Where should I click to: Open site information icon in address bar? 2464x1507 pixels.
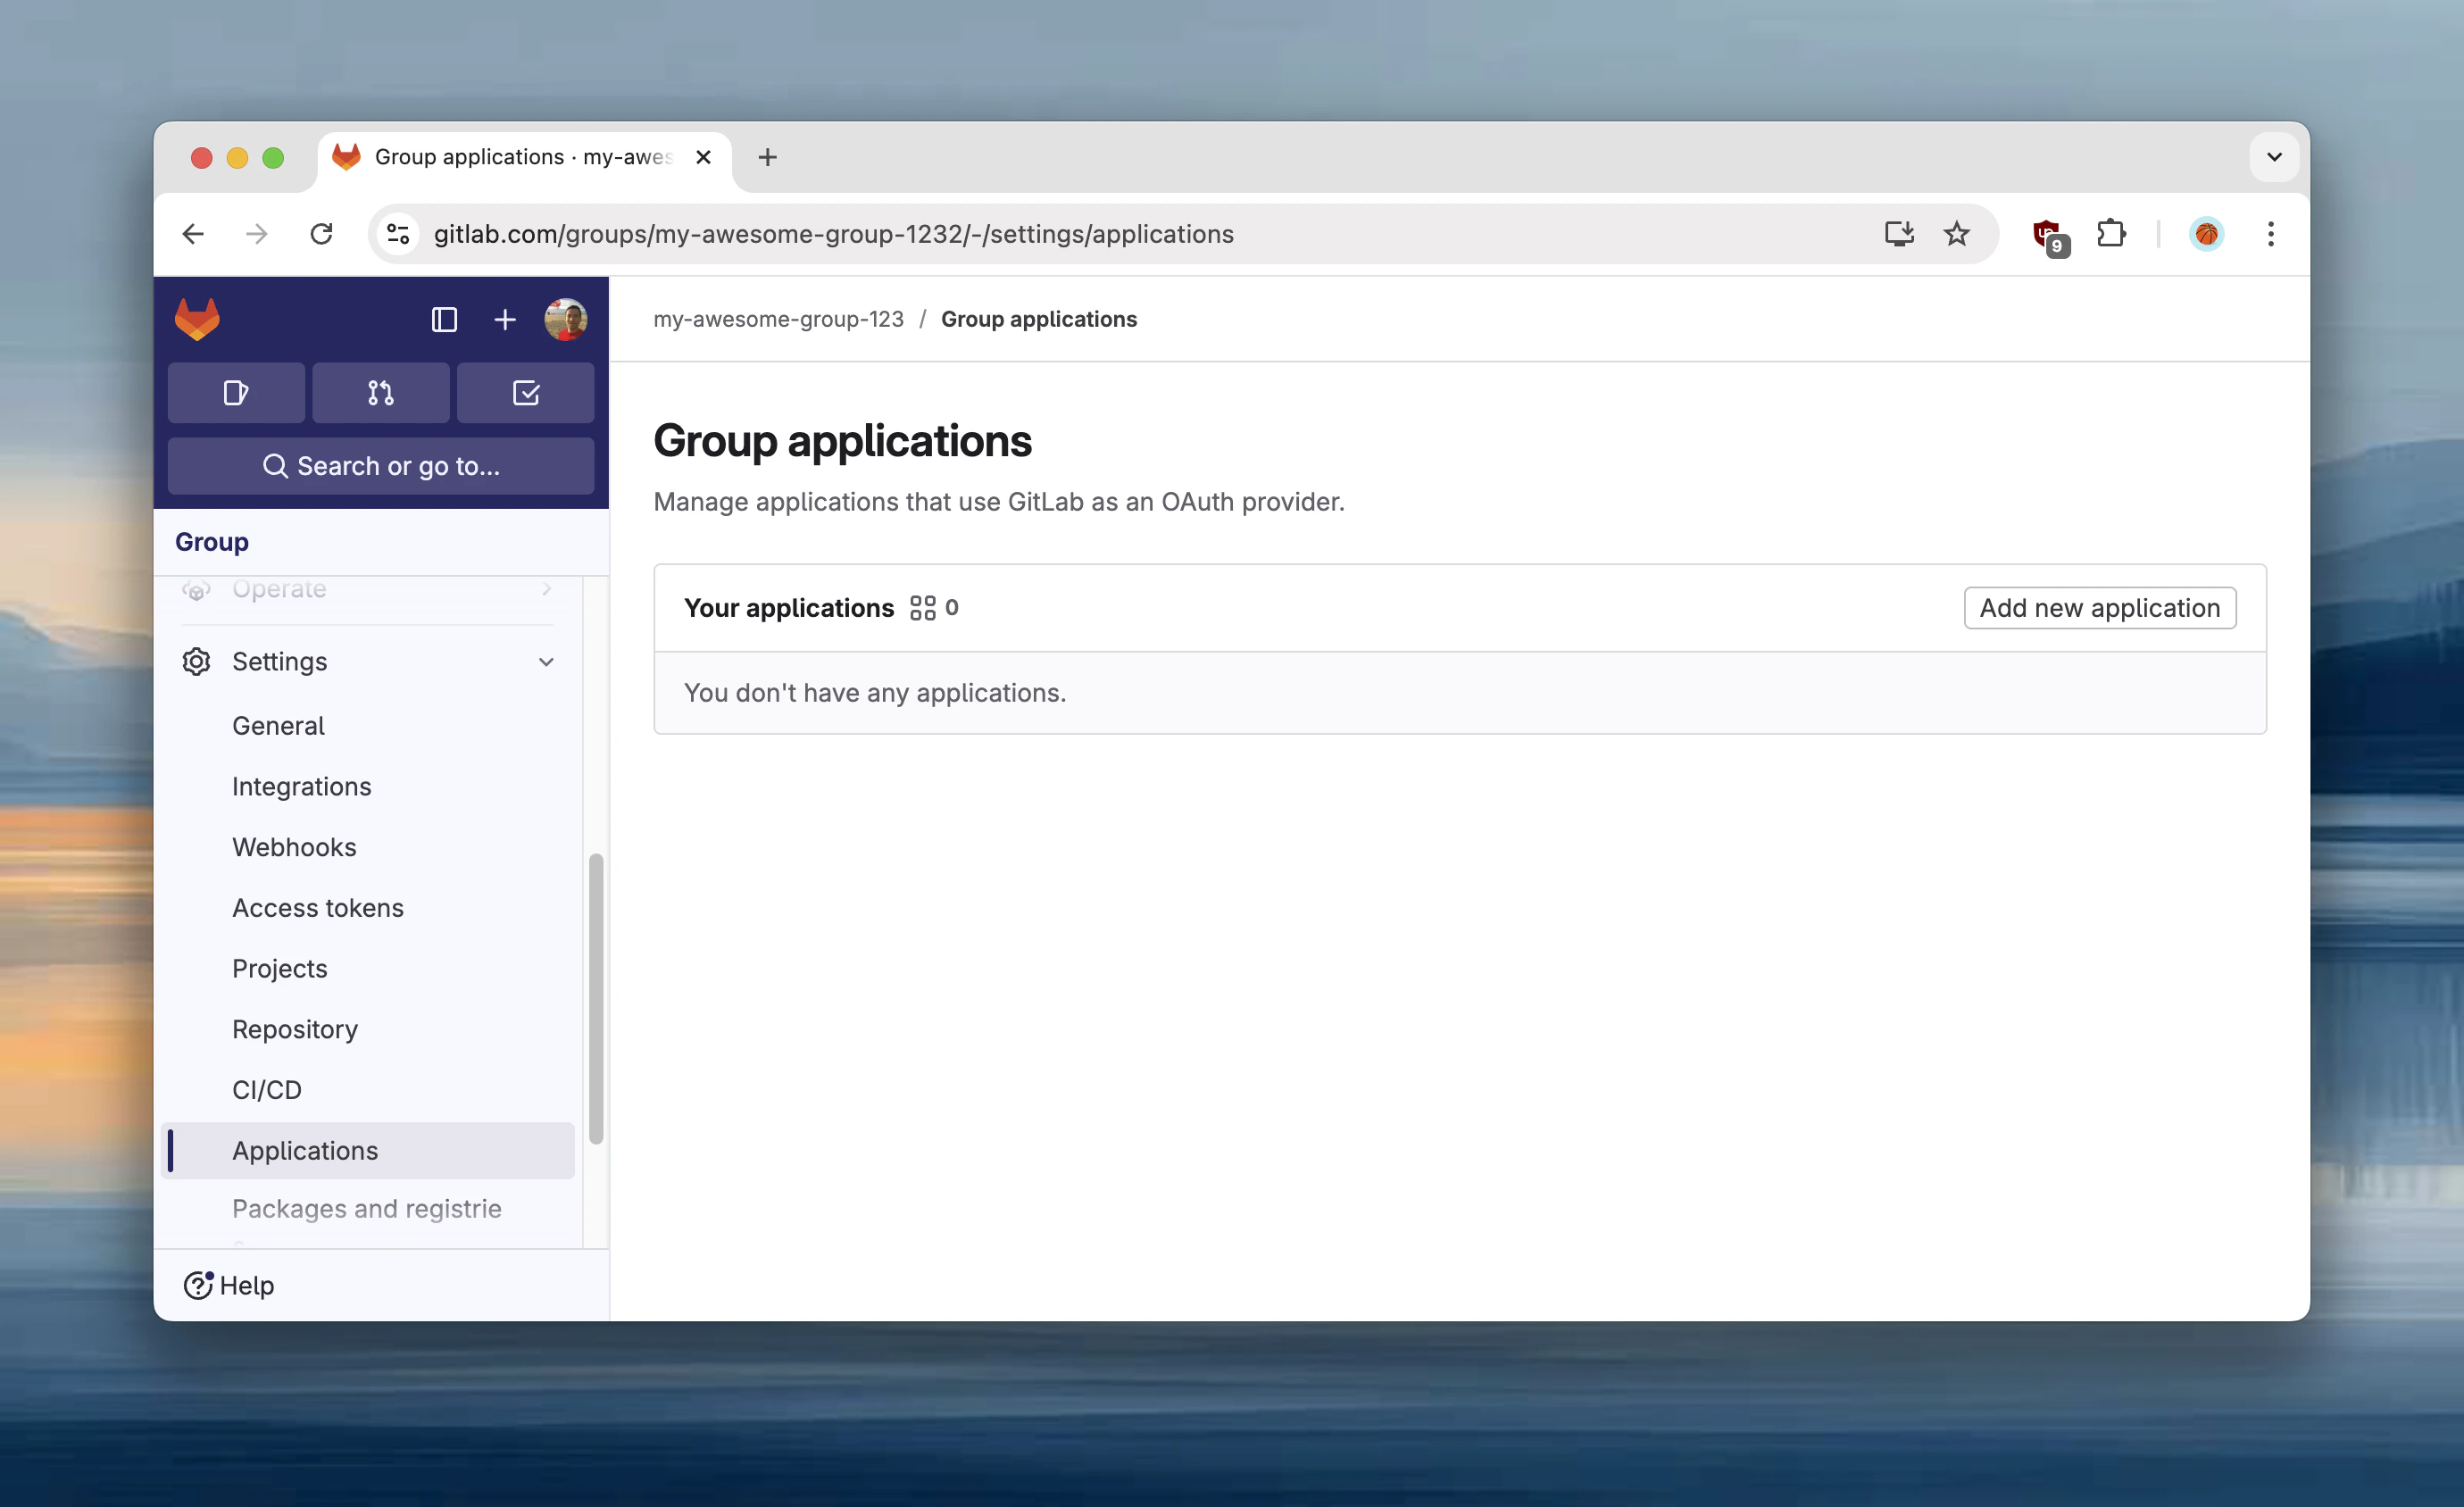click(x=398, y=234)
